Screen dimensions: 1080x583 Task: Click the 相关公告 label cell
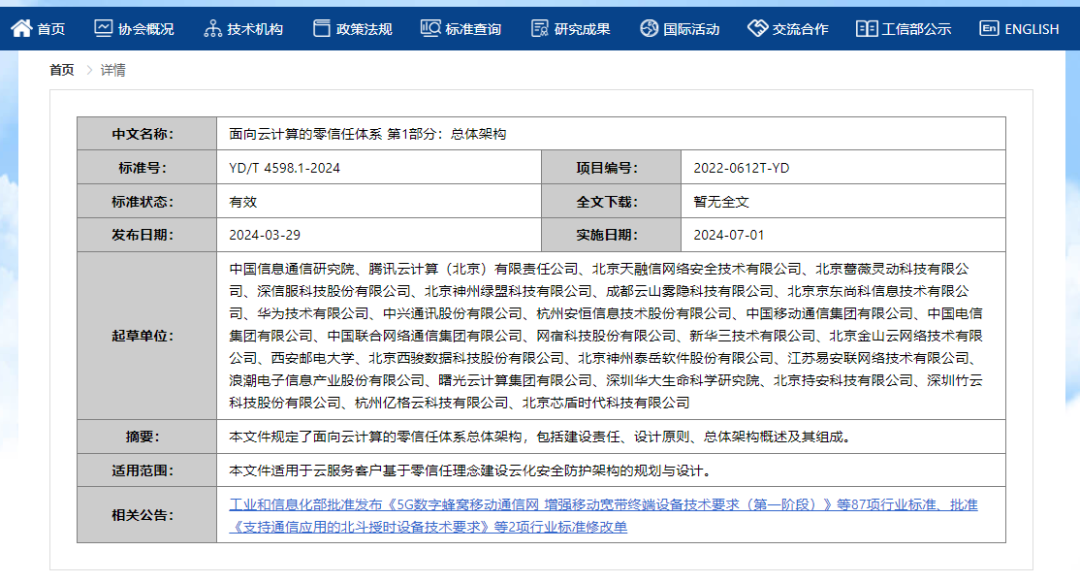coord(147,515)
